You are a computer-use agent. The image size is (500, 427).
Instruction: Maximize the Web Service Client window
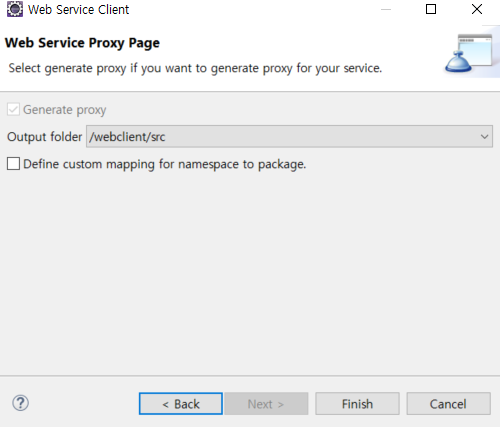pos(431,9)
